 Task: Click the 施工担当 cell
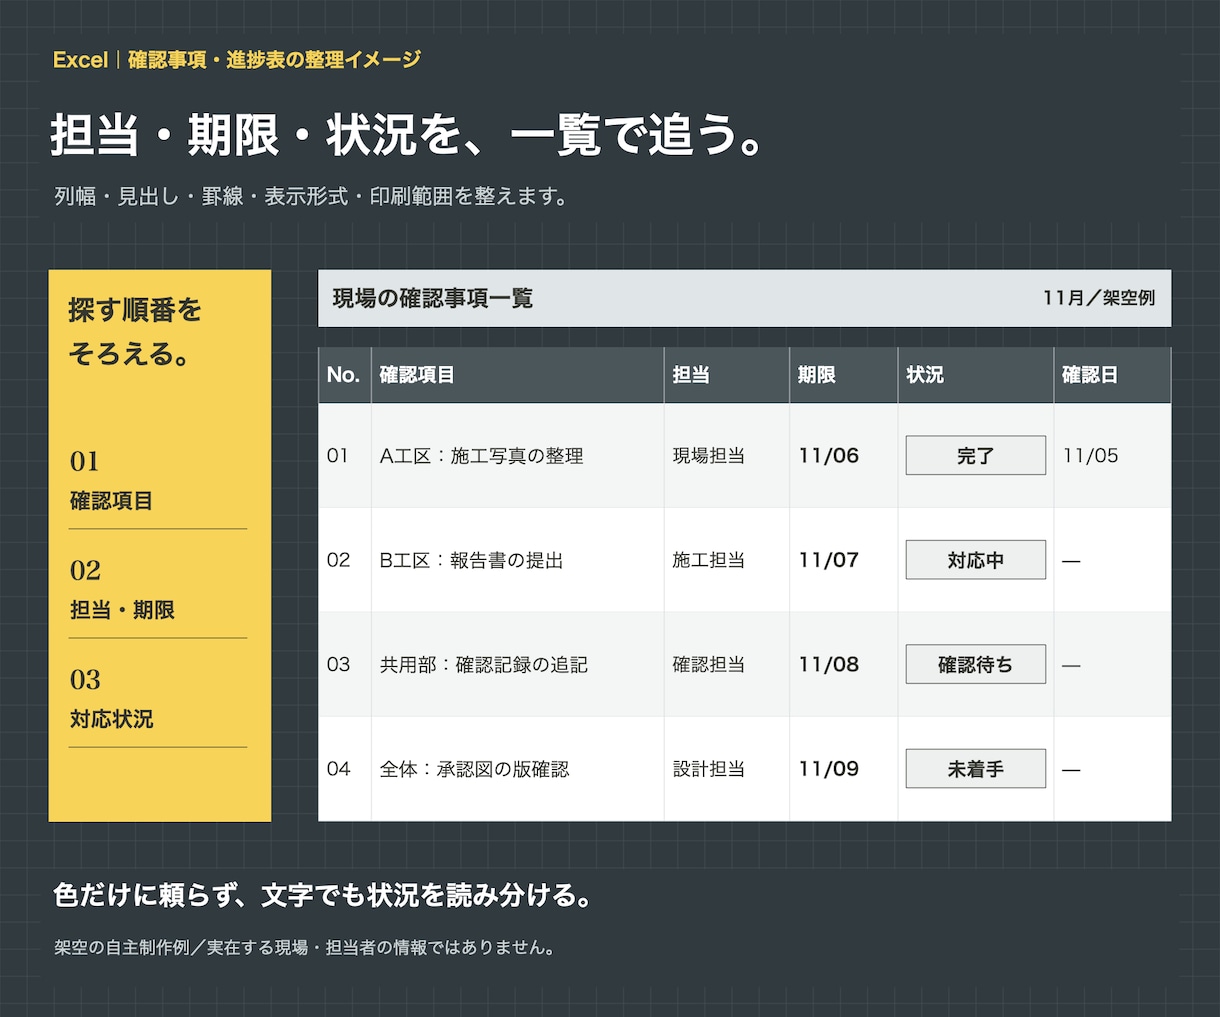tap(726, 560)
